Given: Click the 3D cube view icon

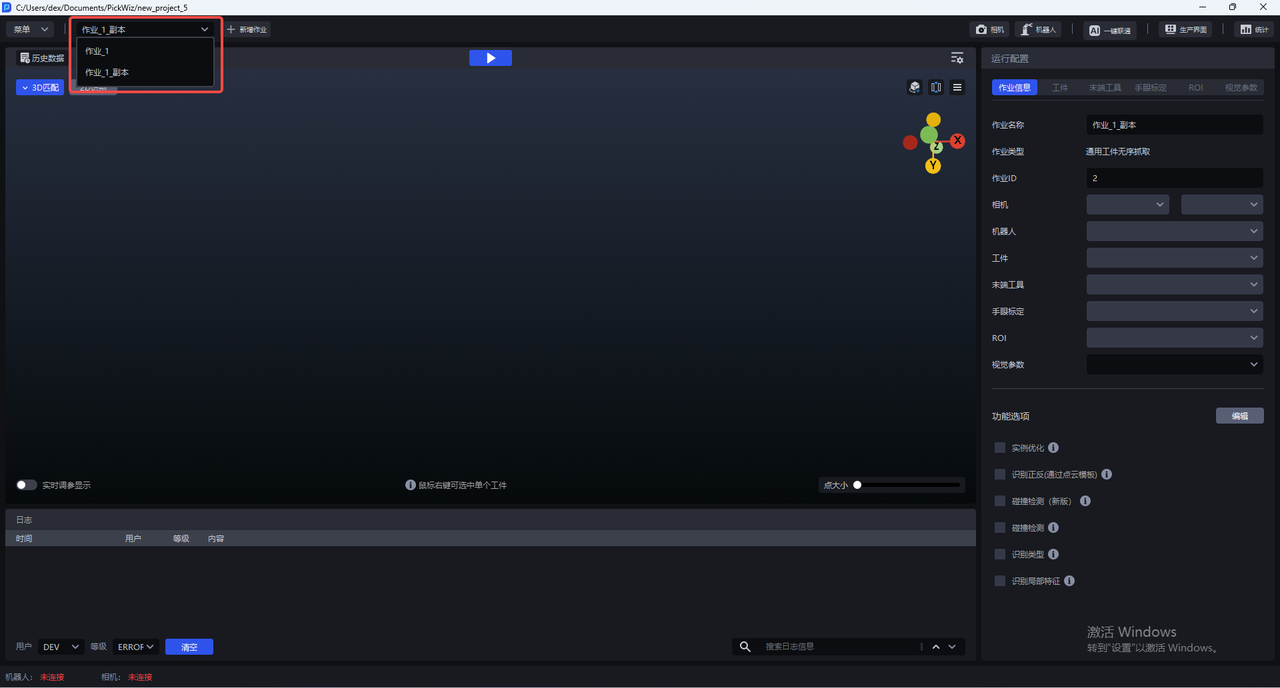Looking at the screenshot, I should [914, 88].
